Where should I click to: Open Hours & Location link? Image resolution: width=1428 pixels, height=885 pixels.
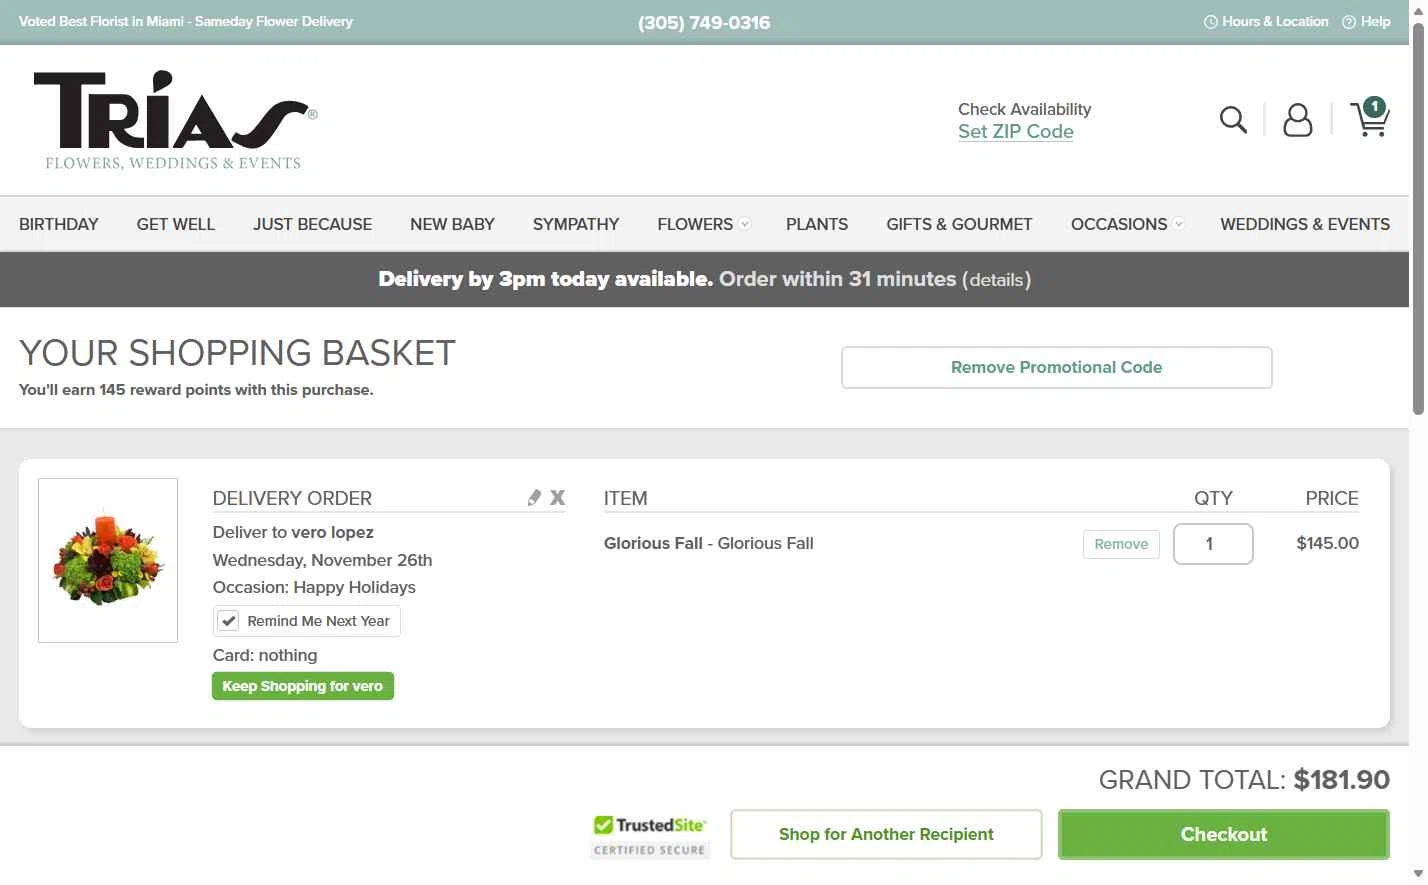[x=1266, y=21]
